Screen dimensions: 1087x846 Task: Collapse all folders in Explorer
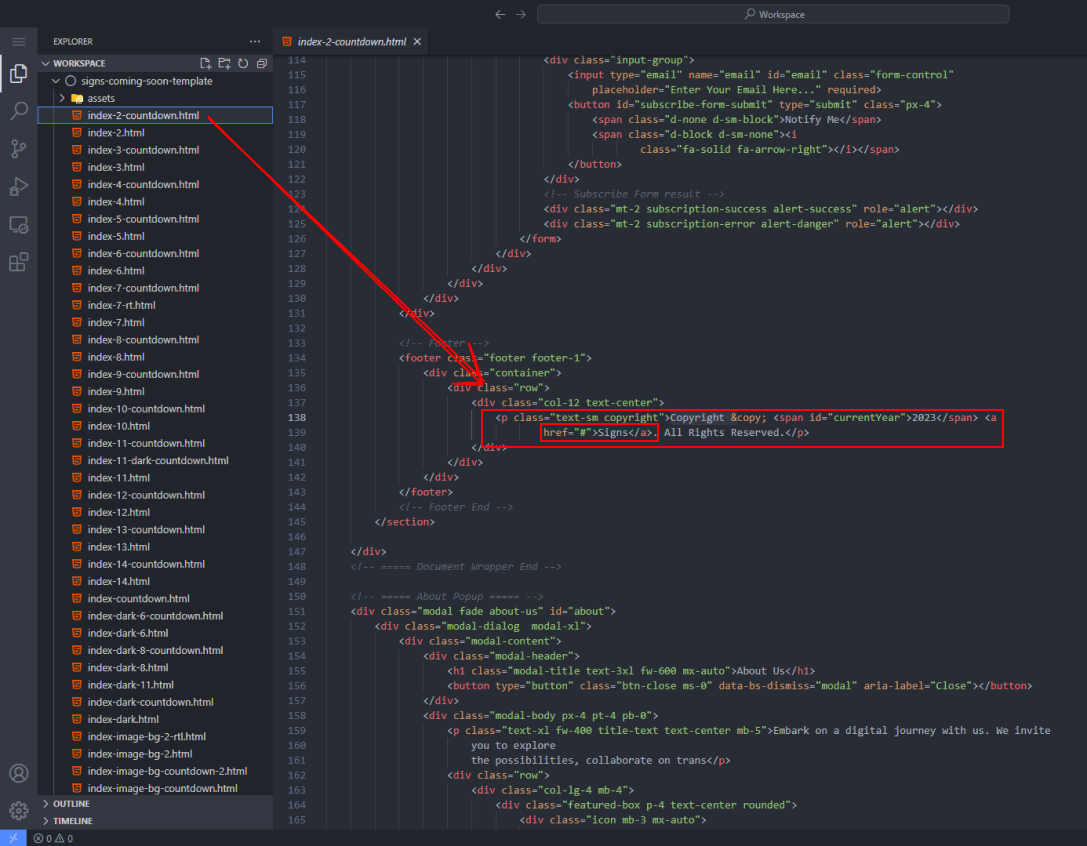point(261,63)
